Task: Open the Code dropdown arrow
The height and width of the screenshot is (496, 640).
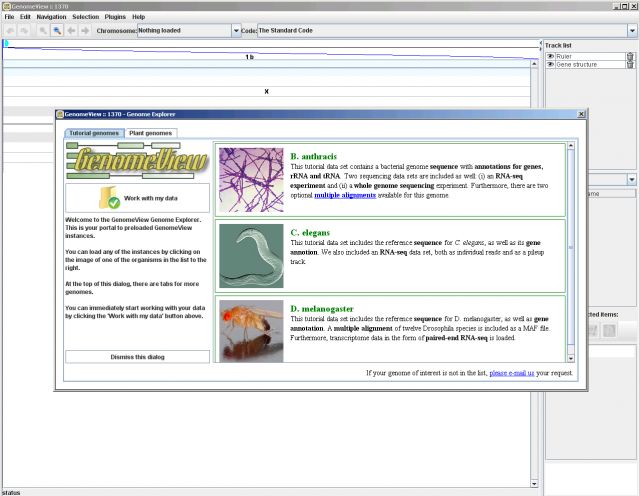Action: (632, 31)
